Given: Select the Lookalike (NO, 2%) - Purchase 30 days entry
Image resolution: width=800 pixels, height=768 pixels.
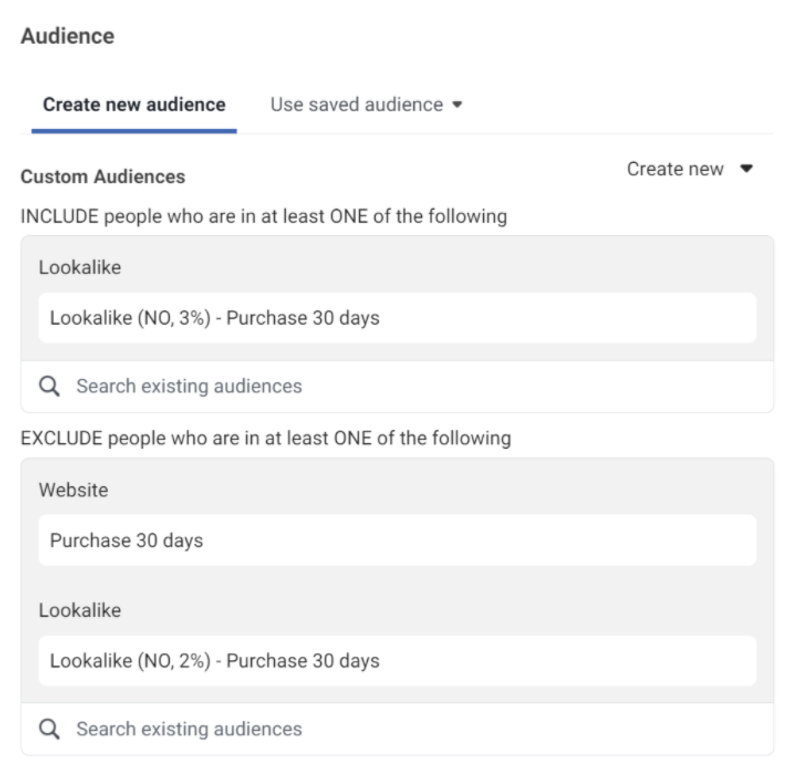Looking at the screenshot, I should pos(397,661).
